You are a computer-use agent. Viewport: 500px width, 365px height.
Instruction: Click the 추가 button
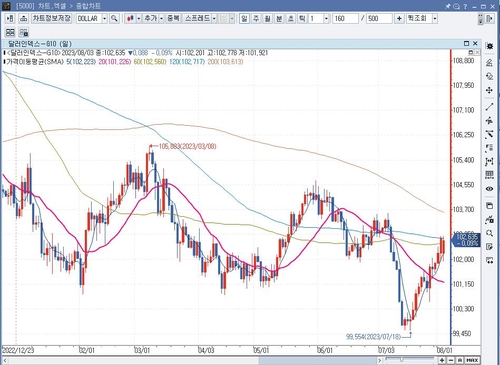(150, 18)
